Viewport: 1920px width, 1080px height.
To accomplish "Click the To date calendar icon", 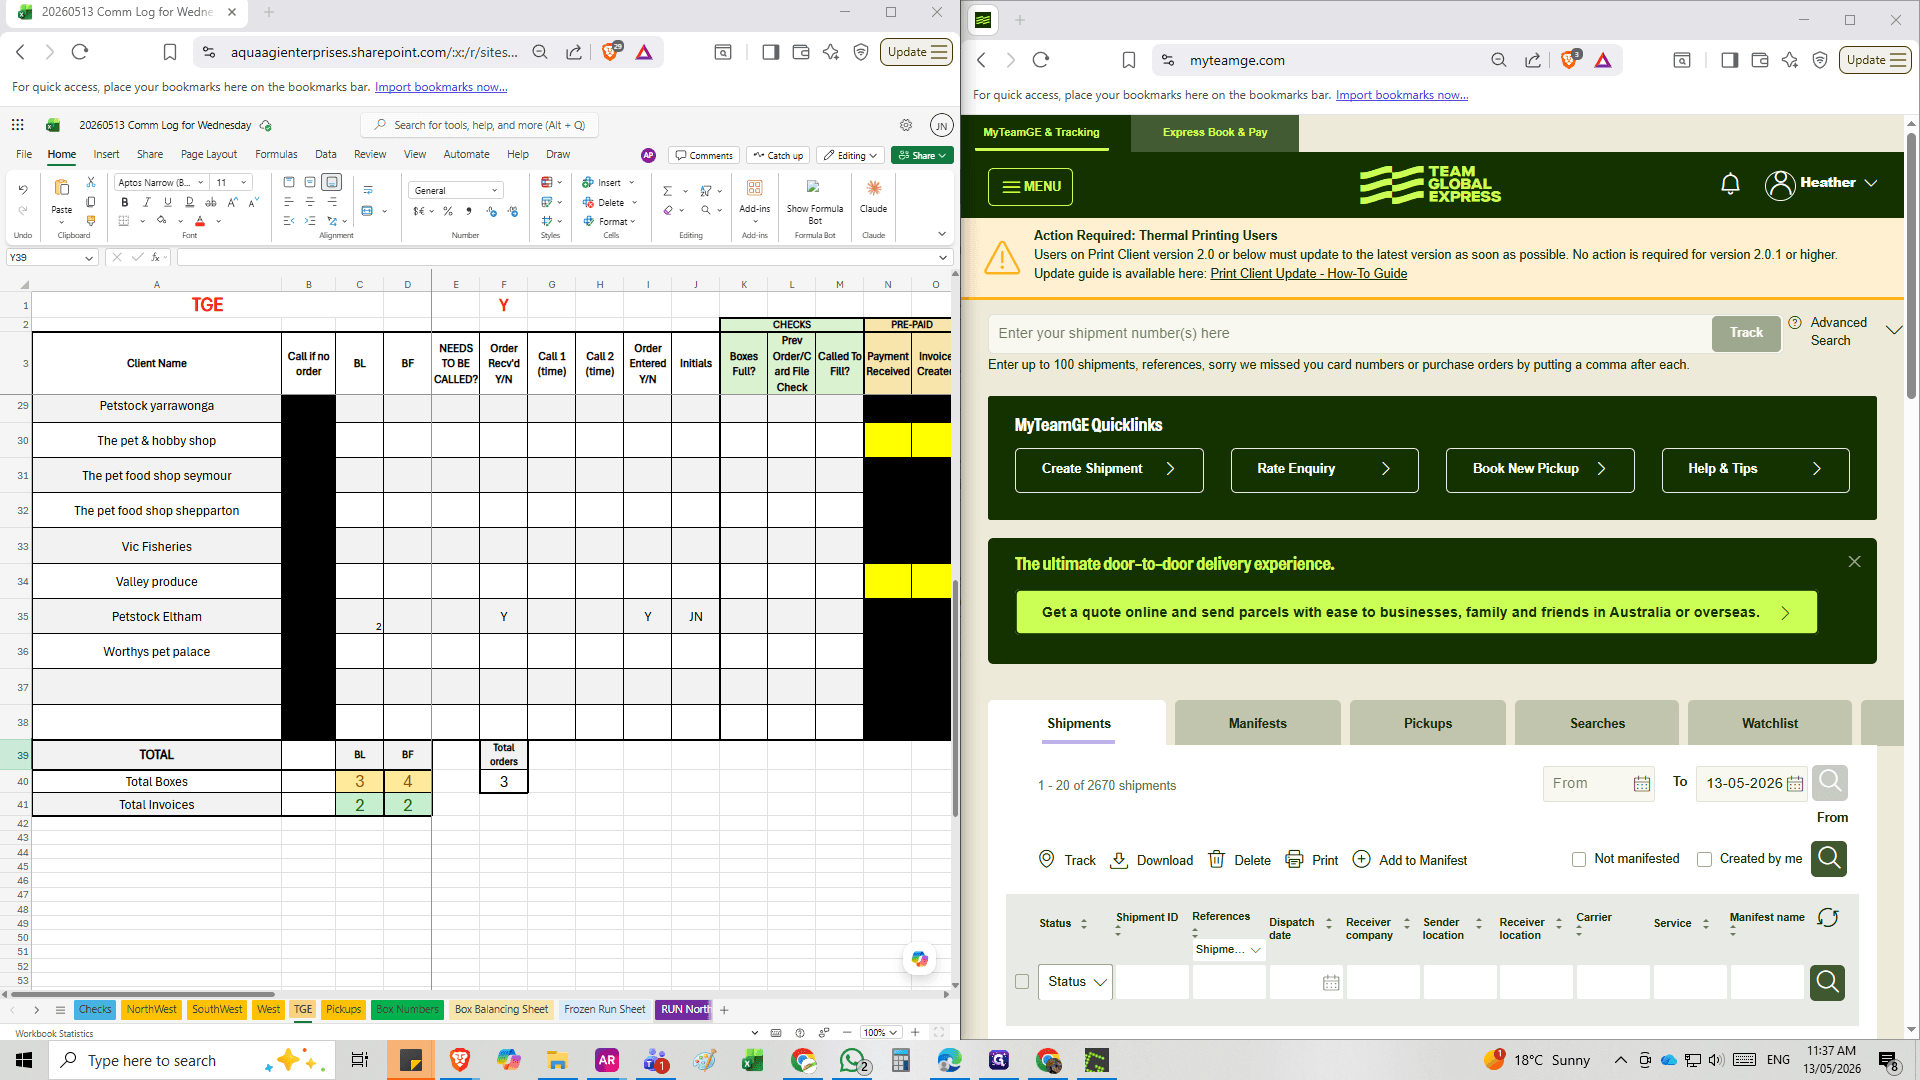I will (1795, 784).
